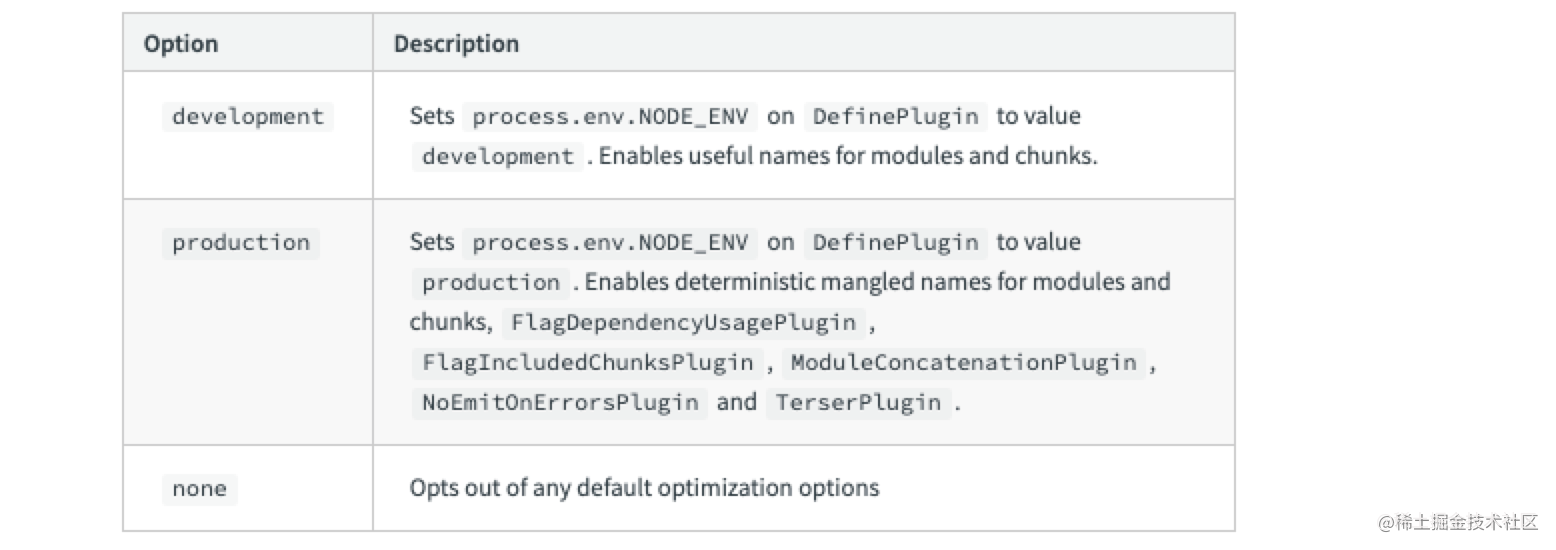The height and width of the screenshot is (550, 1556).
Task: Click the FlagIncludedChunksPlugin code label
Action: coord(587,363)
